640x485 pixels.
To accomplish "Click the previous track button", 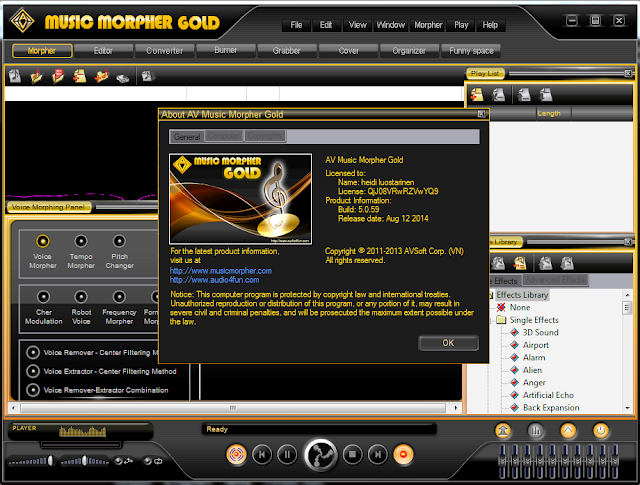I will (262, 454).
